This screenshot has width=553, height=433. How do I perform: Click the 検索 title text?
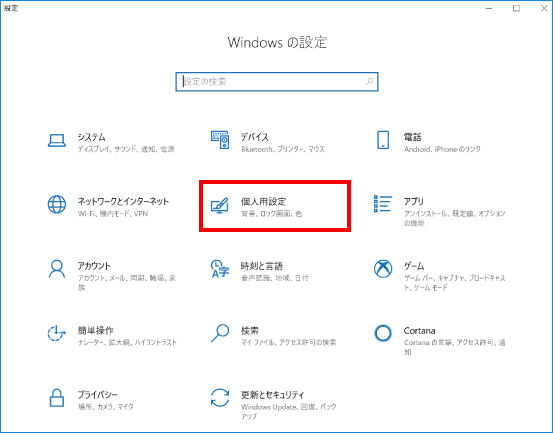[x=250, y=330]
